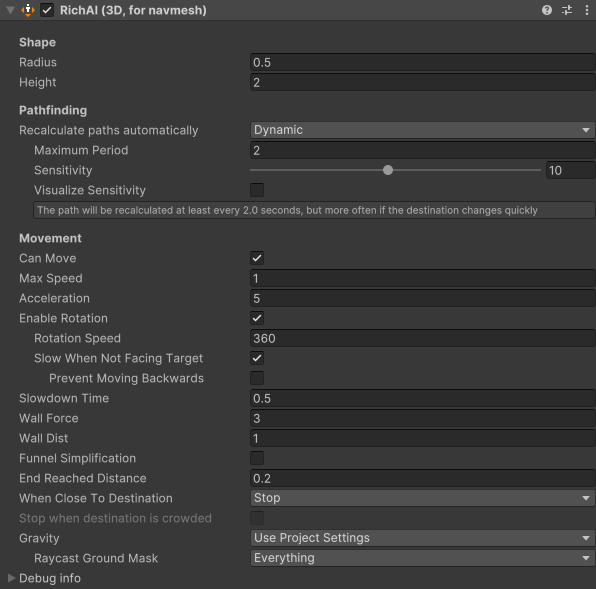This screenshot has height=589, width=596.
Task: Click the RichAI script icon in header
Action: point(28,10)
